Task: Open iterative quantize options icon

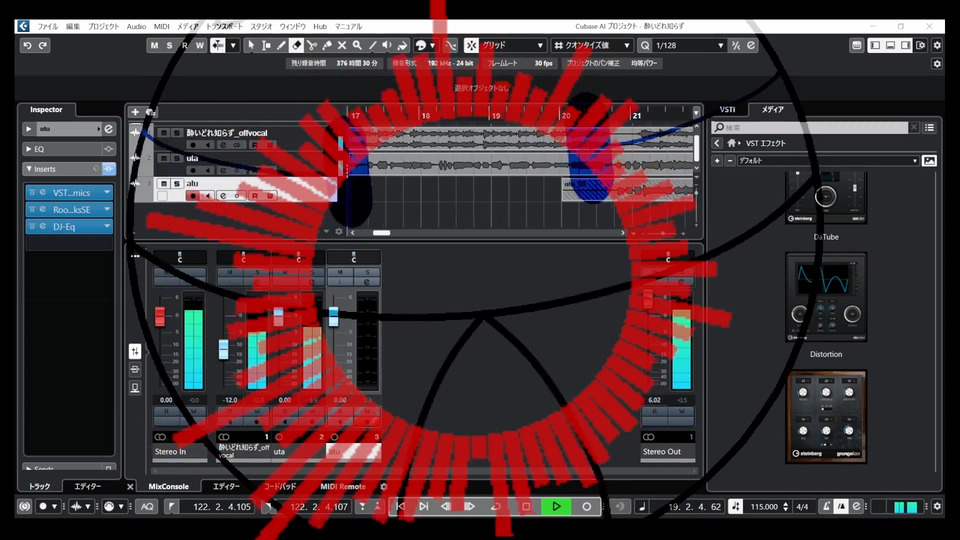Action: point(736,45)
